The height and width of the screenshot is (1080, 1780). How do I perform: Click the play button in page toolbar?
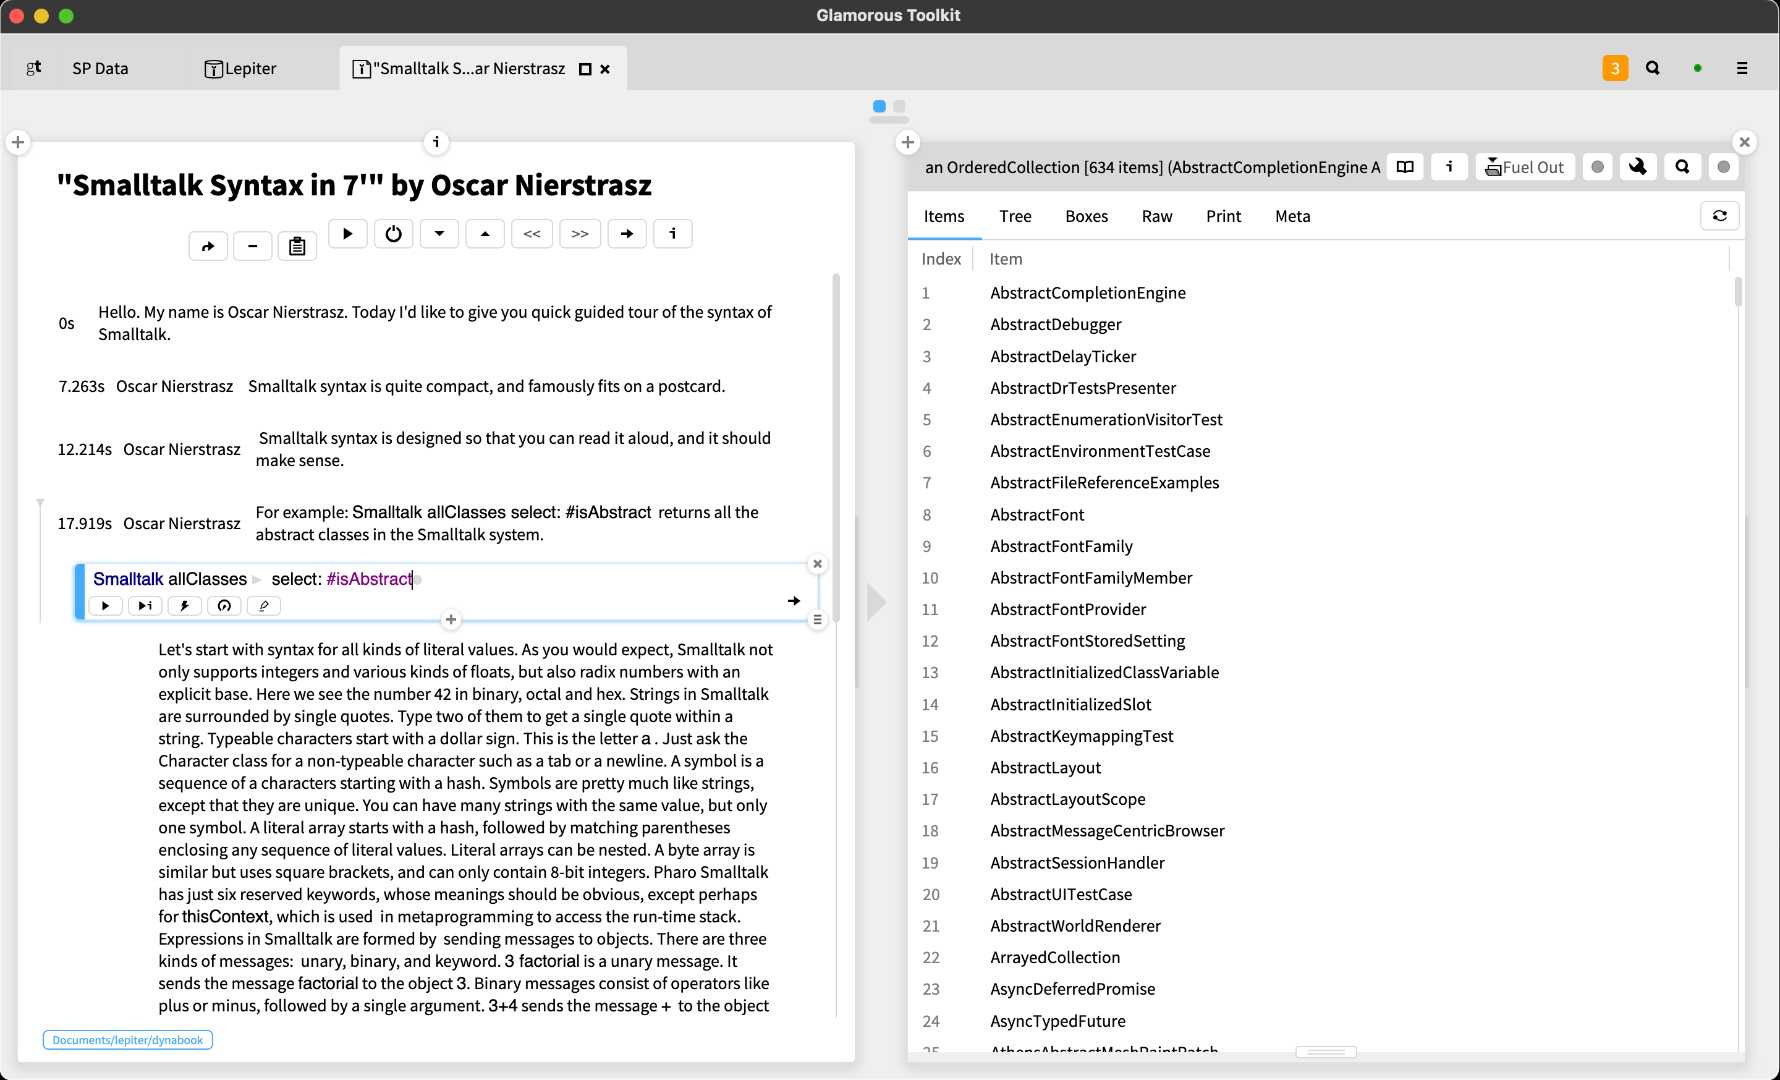348,234
